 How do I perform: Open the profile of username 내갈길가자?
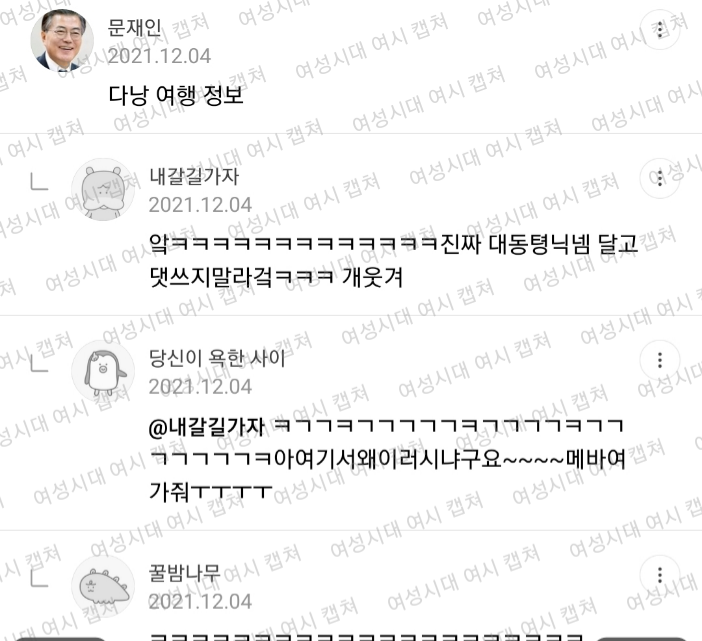tap(194, 176)
